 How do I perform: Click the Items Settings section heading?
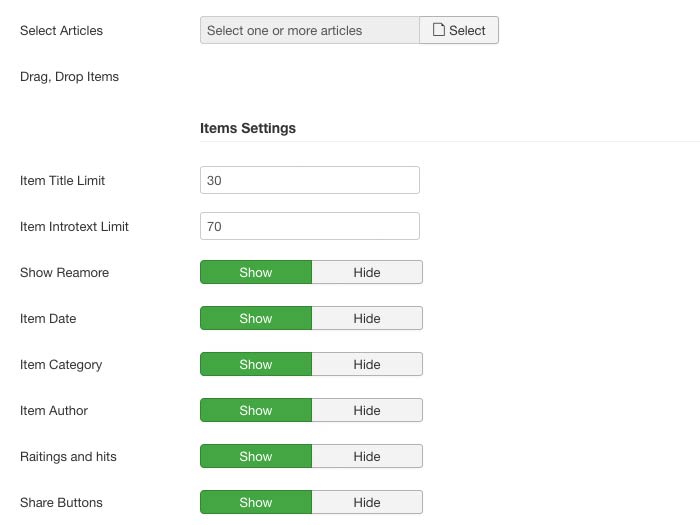(248, 128)
